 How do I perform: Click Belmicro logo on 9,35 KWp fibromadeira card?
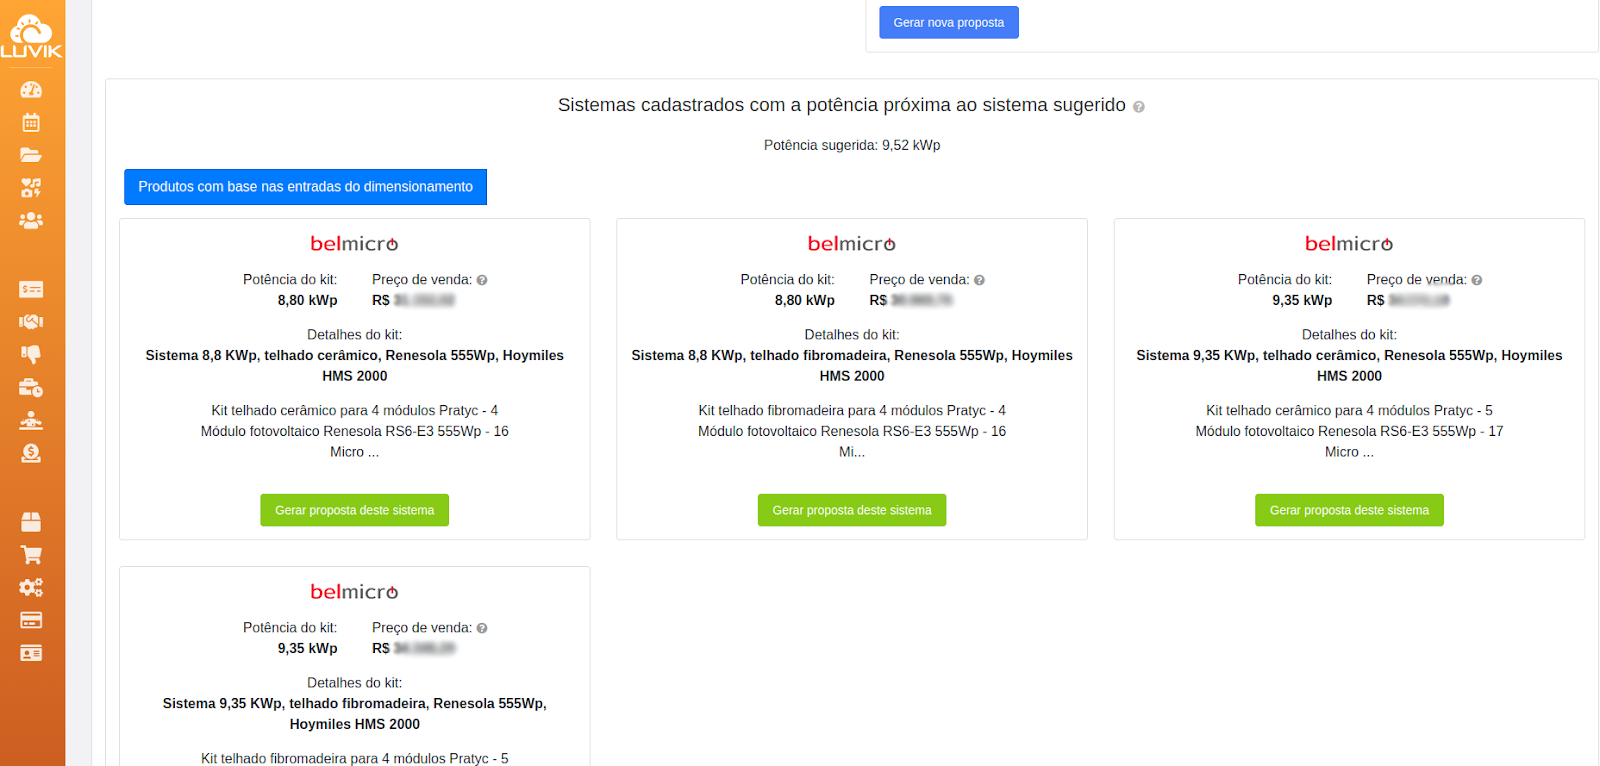(354, 592)
